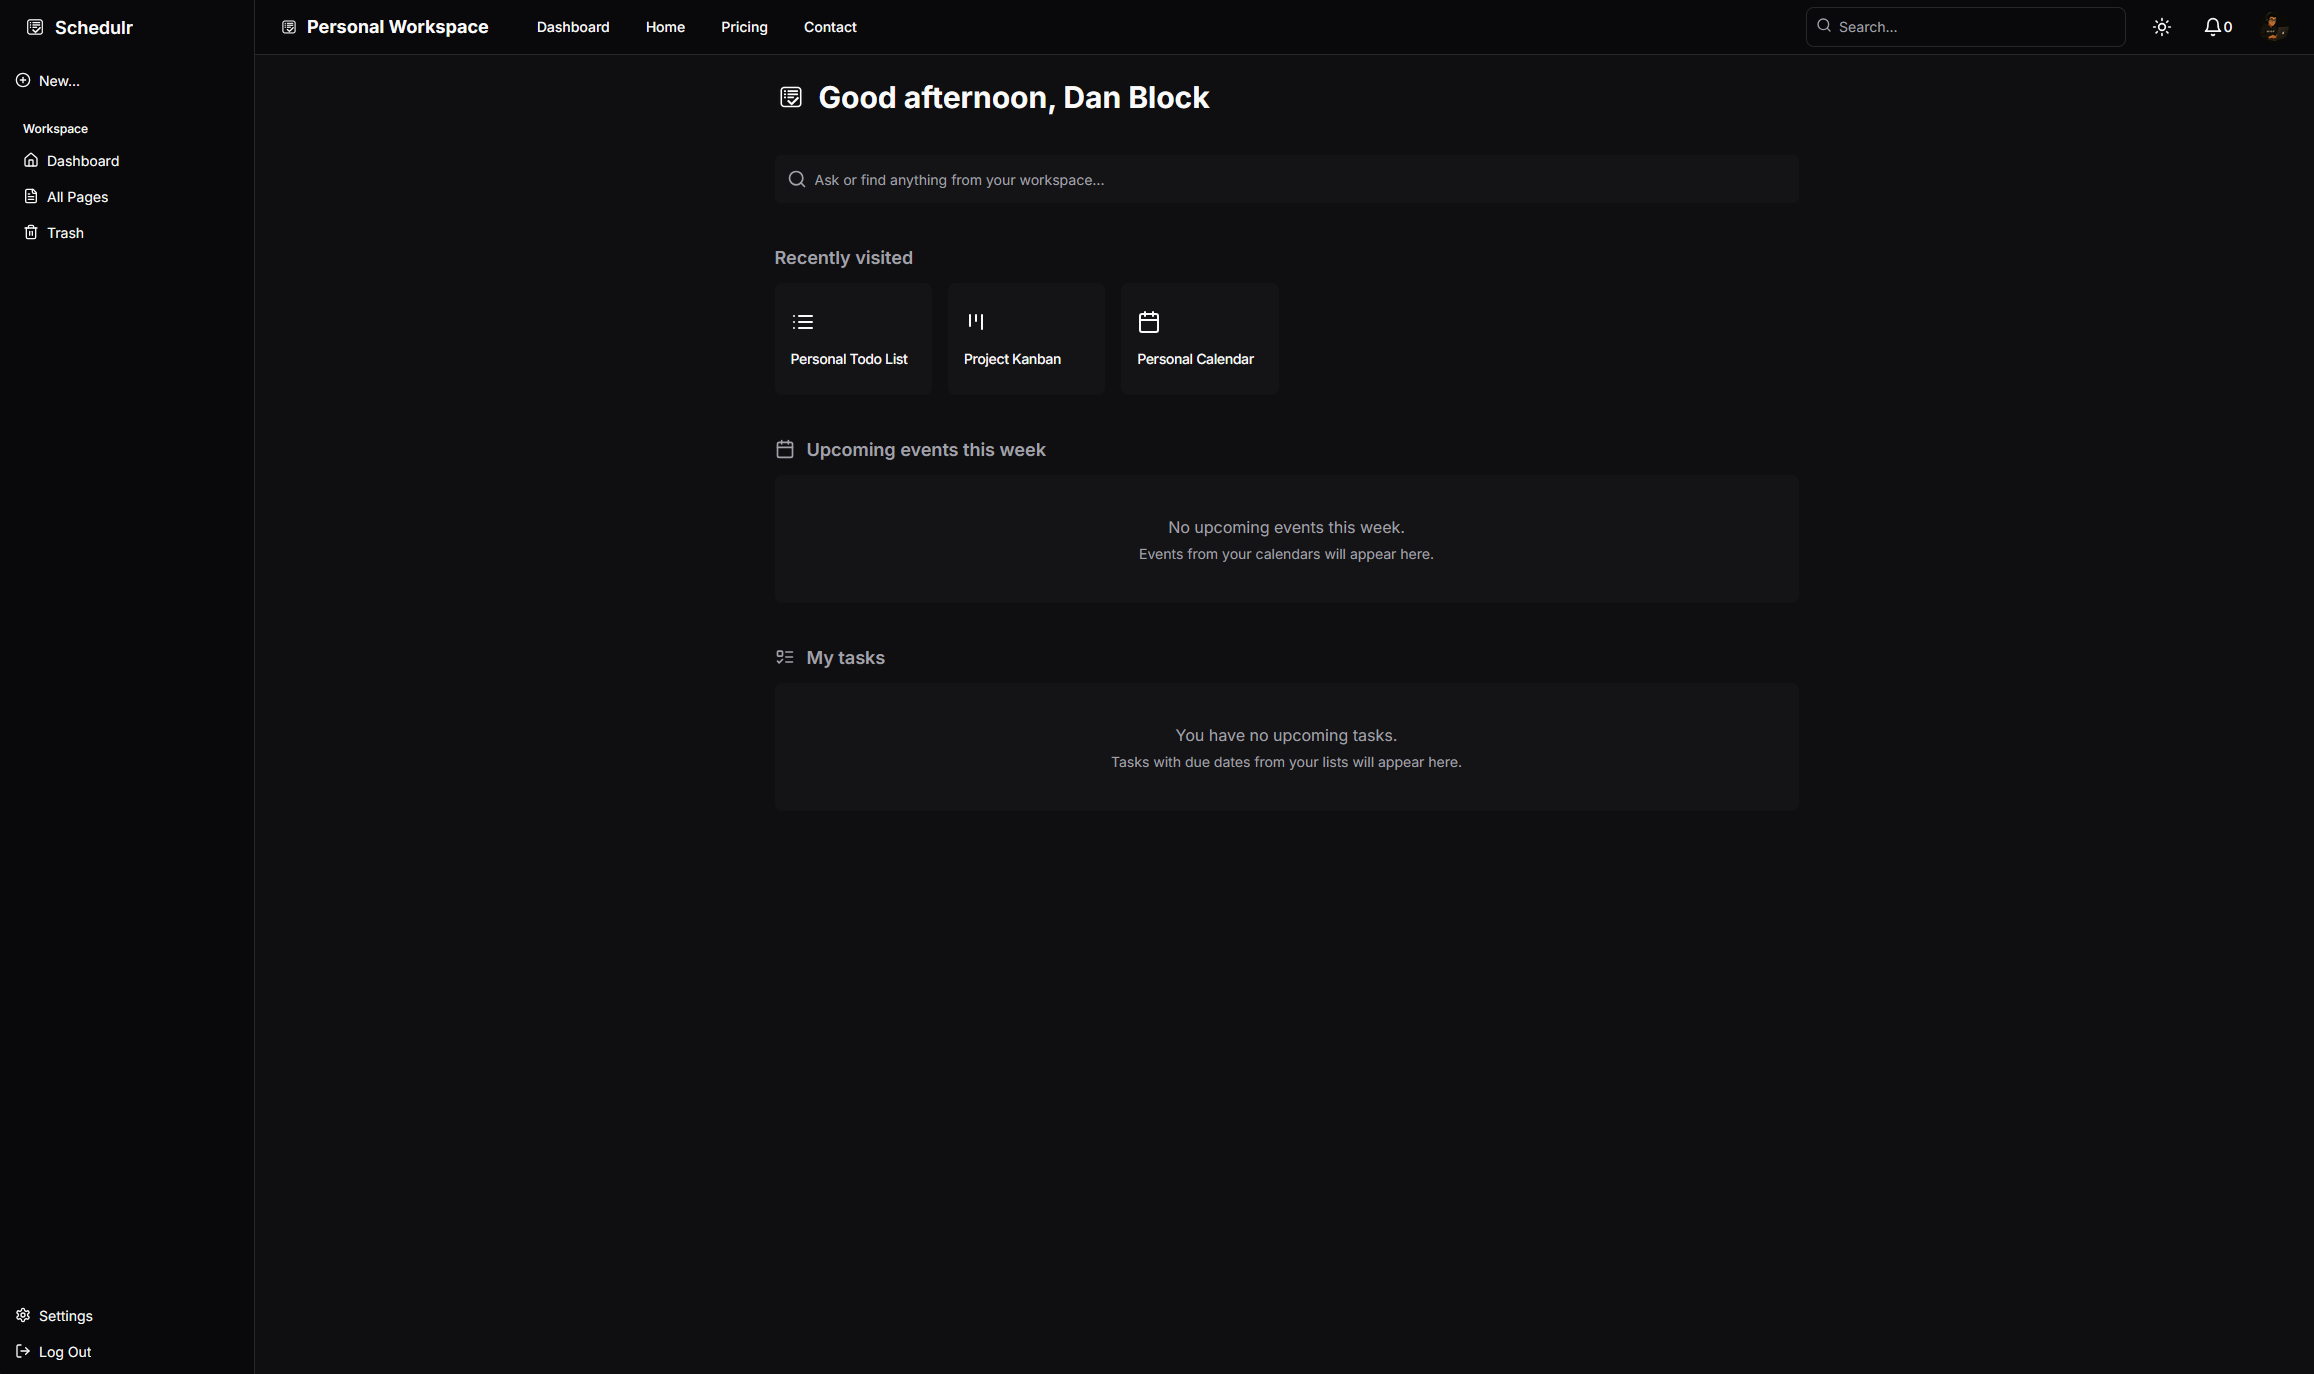Screen dimensions: 2314x1374
Task: Click the notification count 0
Action: tap(2228, 28)
